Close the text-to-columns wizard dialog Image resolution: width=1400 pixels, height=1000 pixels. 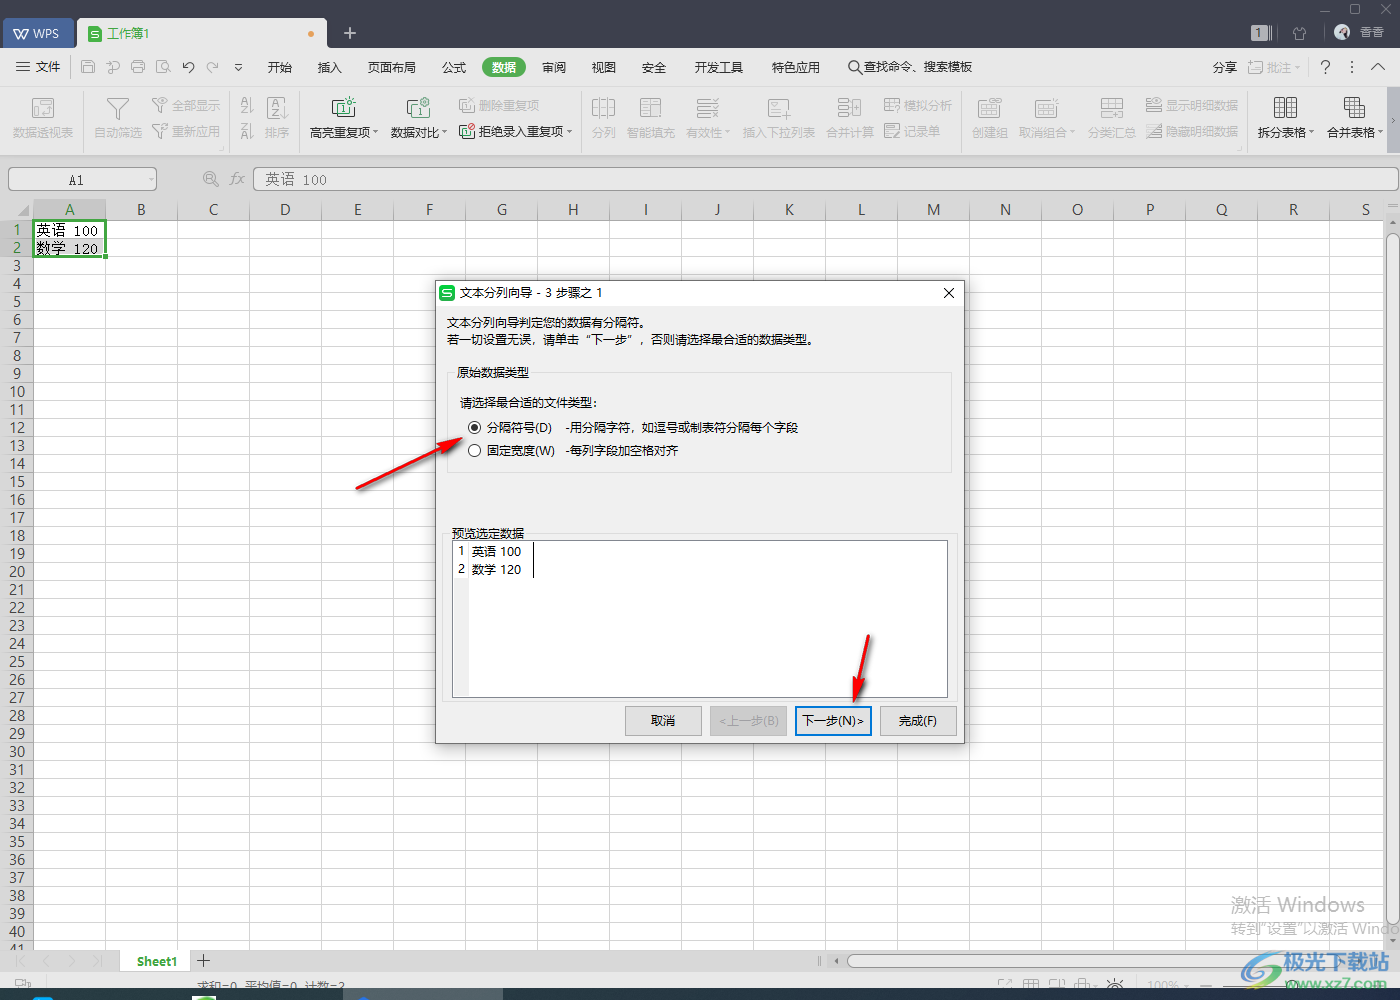[x=949, y=293]
